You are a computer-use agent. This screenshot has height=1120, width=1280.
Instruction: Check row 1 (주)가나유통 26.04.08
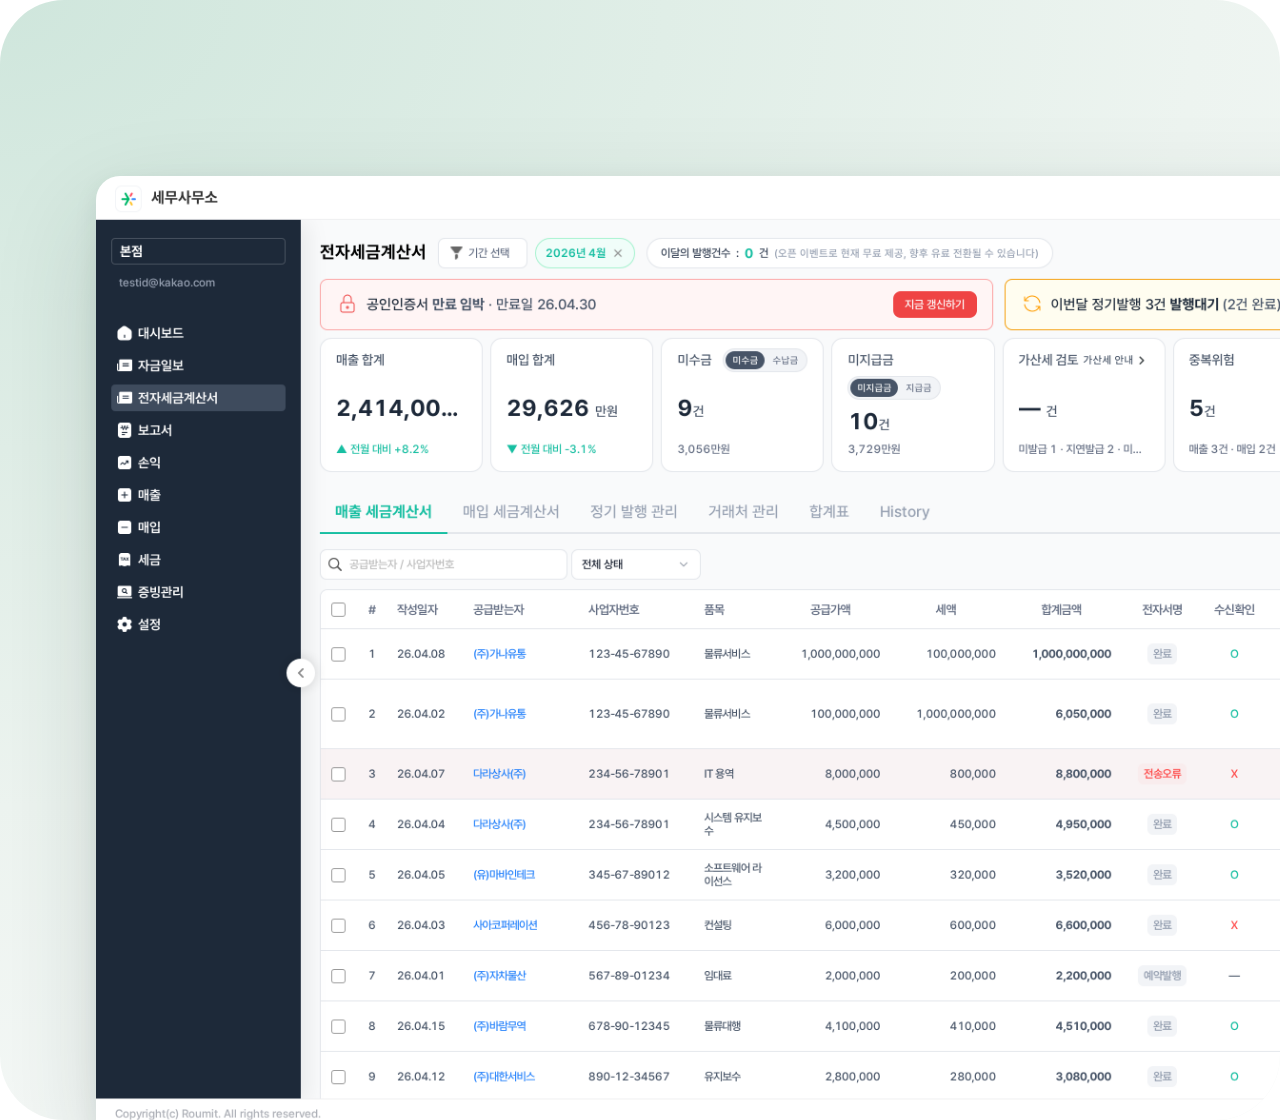pos(338,654)
